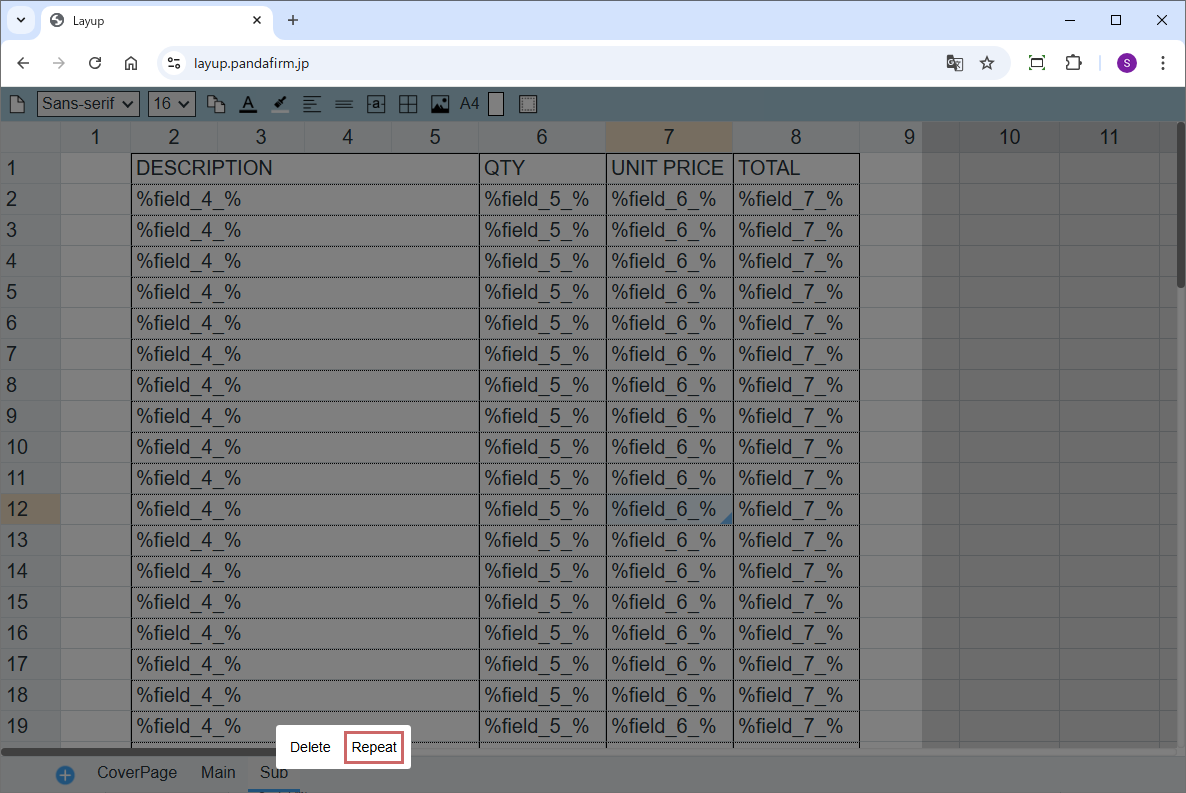Select the UNIT PRICE header cell
Image resolution: width=1186 pixels, height=793 pixels.
[668, 168]
